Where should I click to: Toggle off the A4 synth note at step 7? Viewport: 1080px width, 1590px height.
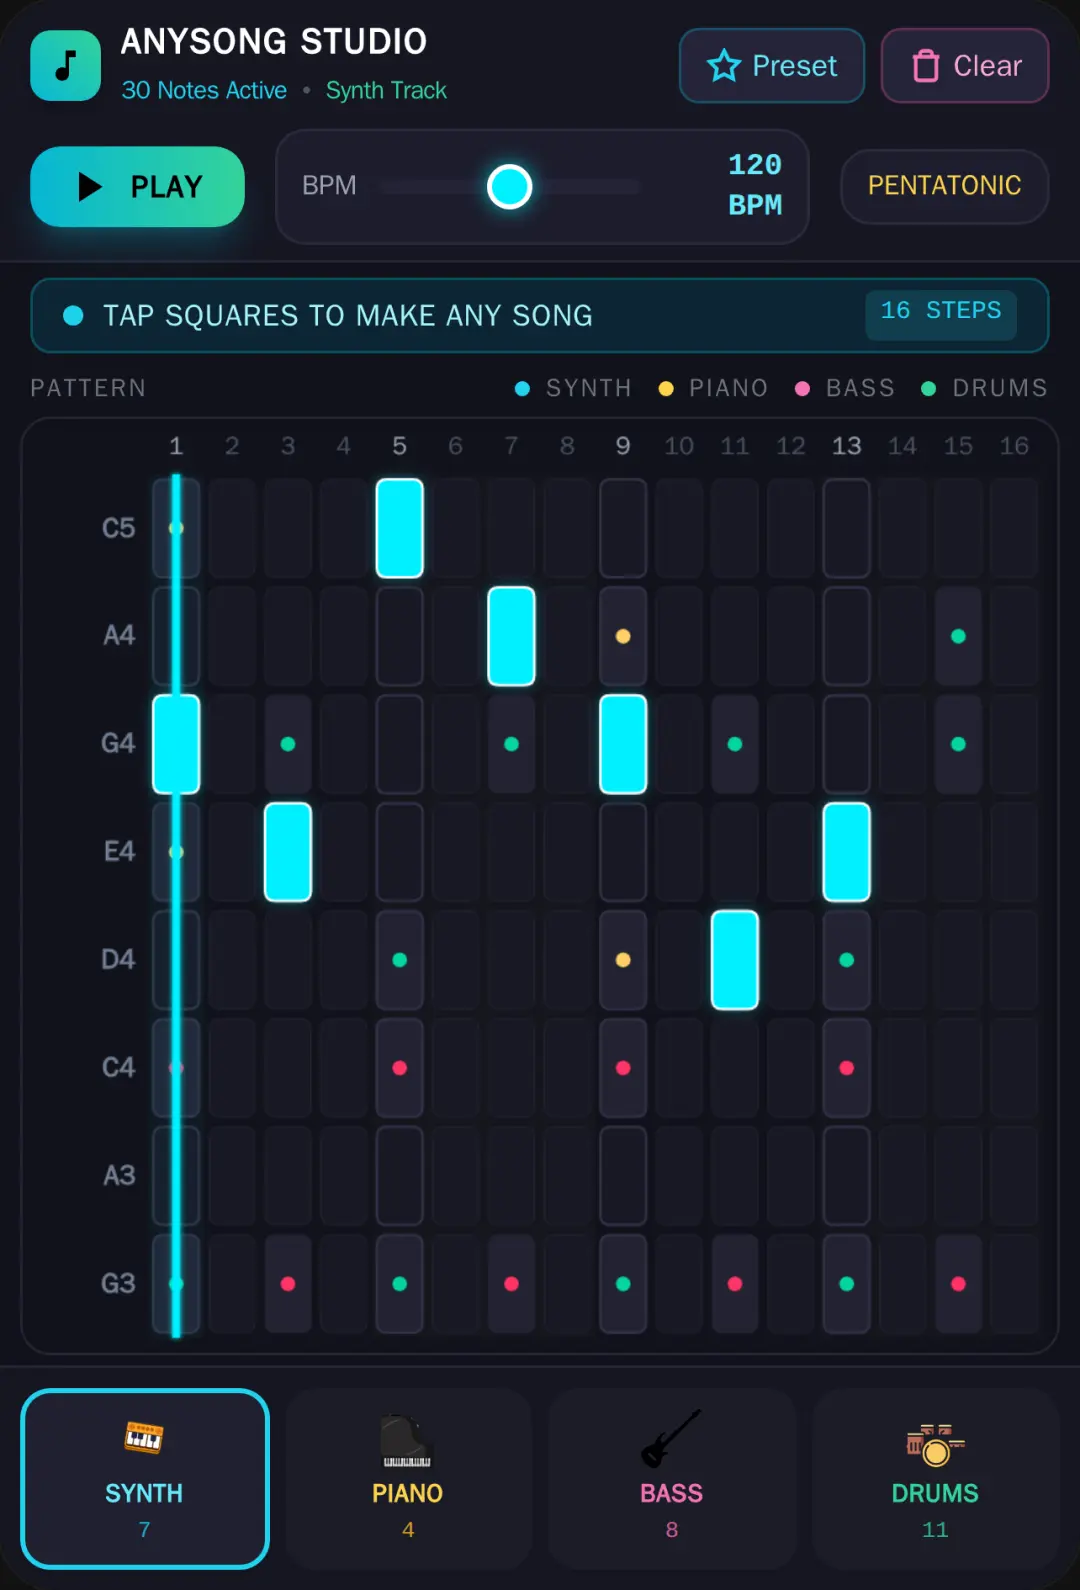click(x=511, y=636)
